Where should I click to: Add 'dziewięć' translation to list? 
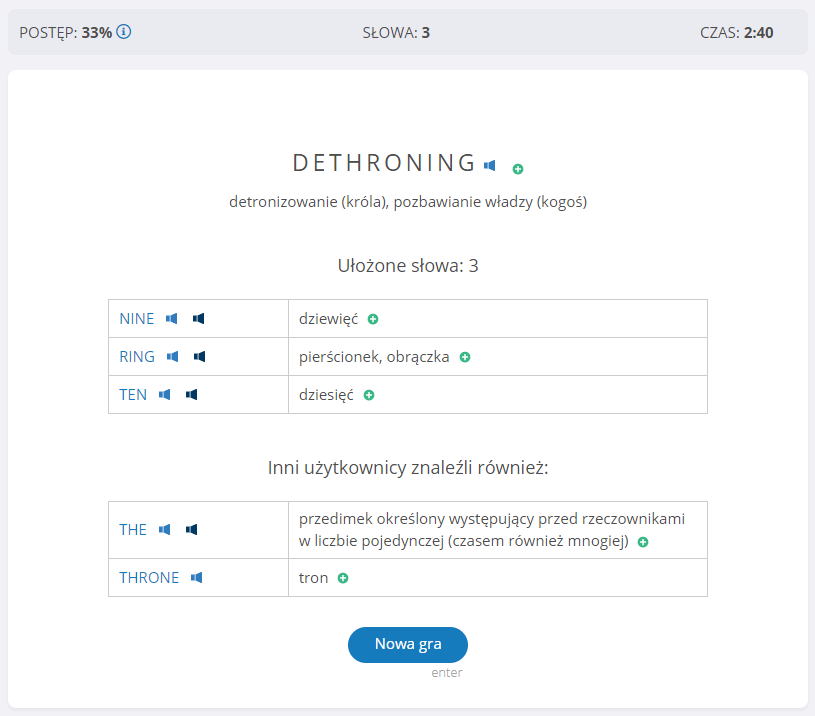[x=373, y=319]
